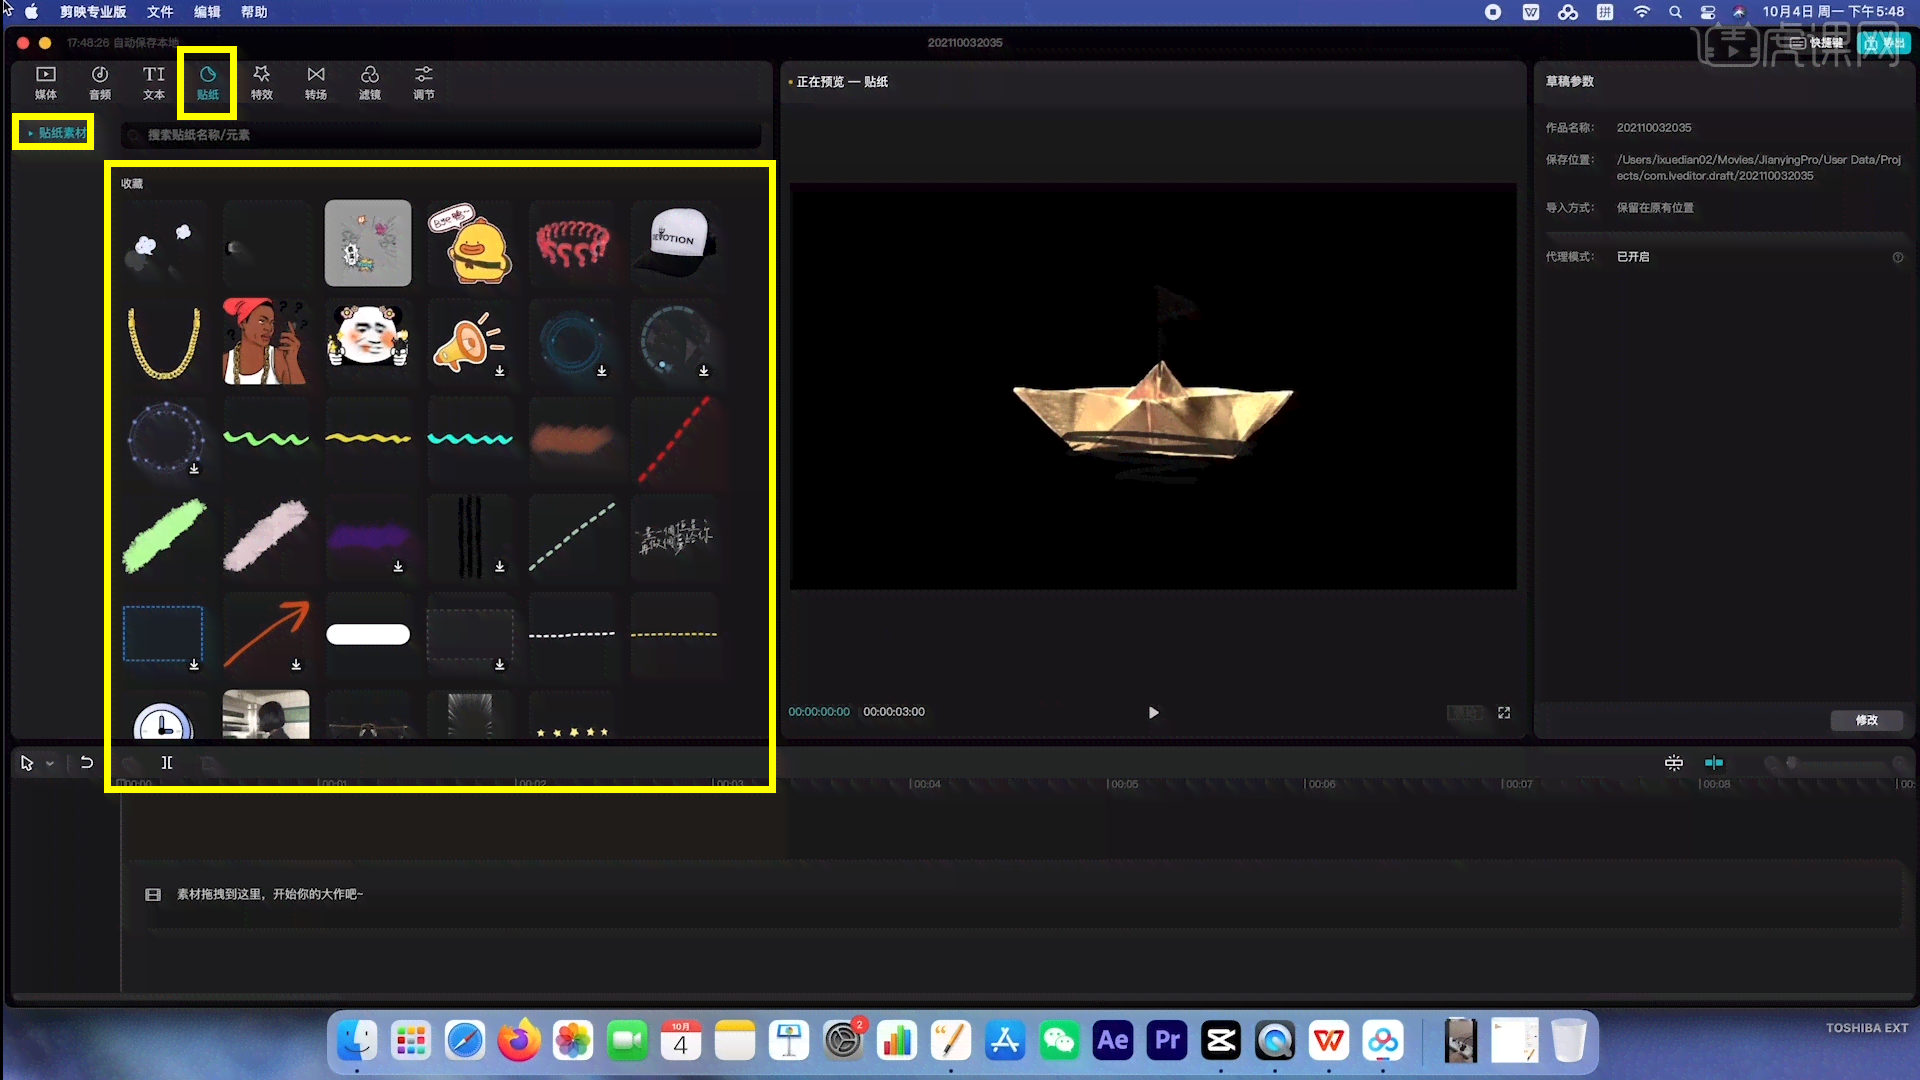This screenshot has height=1080, width=1920.
Task: Select the 调节 (Adjustment) tool icon
Action: pos(423,82)
